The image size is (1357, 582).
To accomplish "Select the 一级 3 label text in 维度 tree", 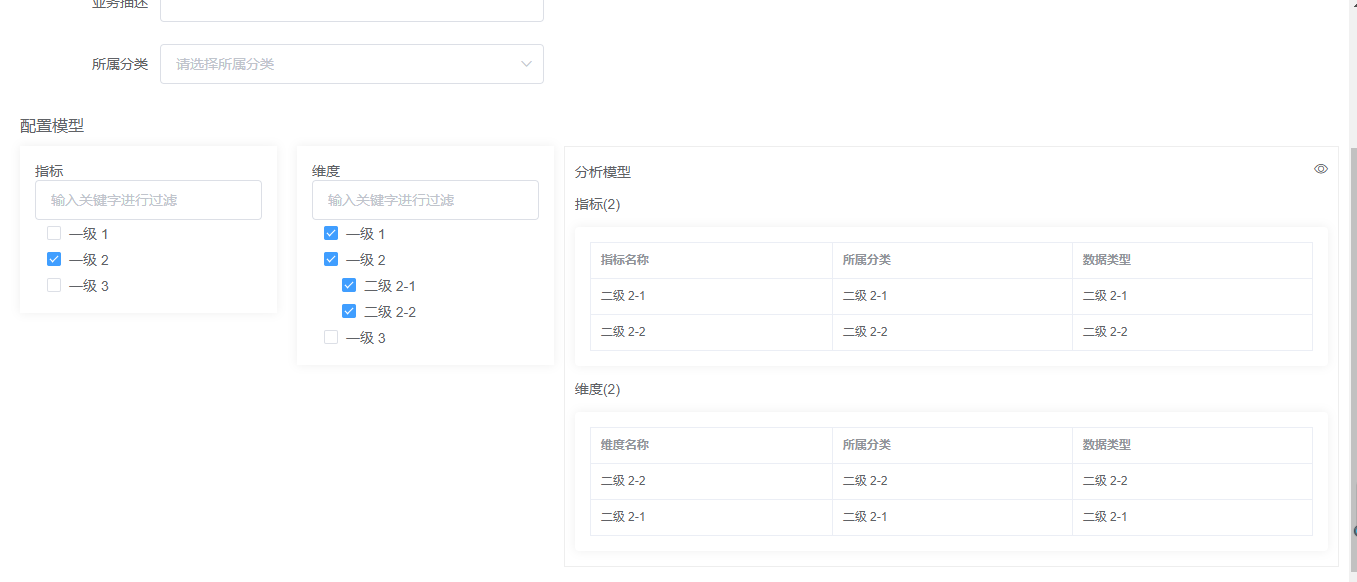I will (x=366, y=338).
